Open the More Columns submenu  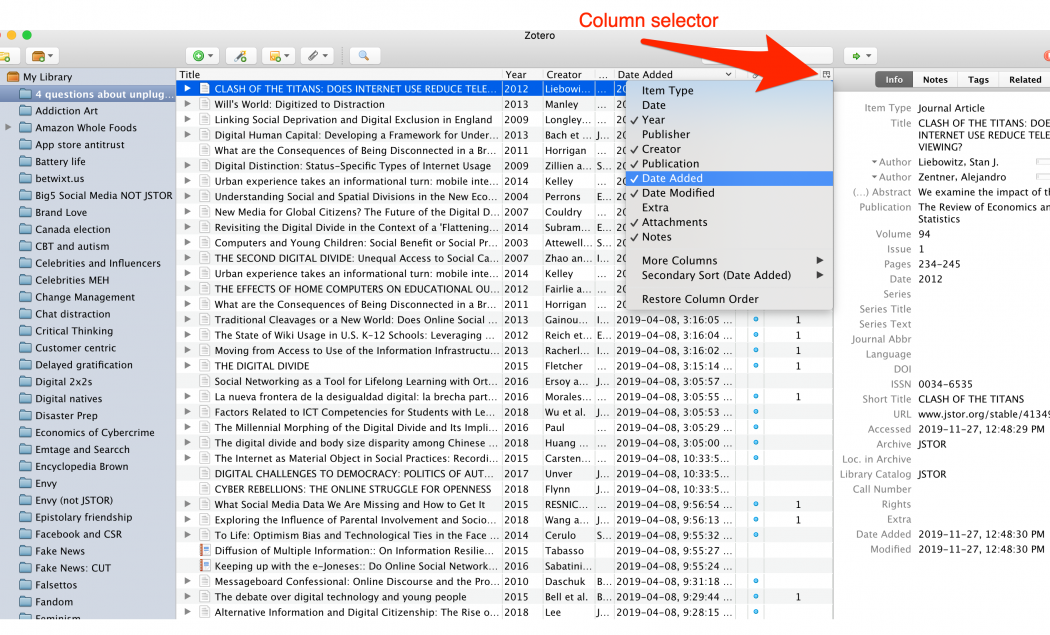729,261
